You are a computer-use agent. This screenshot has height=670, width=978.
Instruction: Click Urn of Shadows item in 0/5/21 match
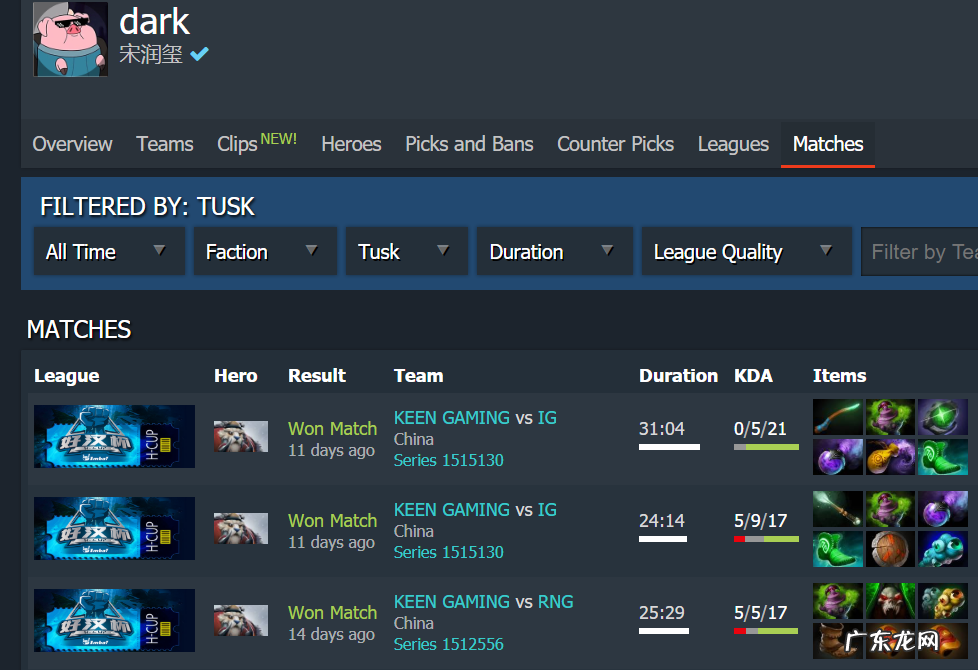[x=890, y=417]
